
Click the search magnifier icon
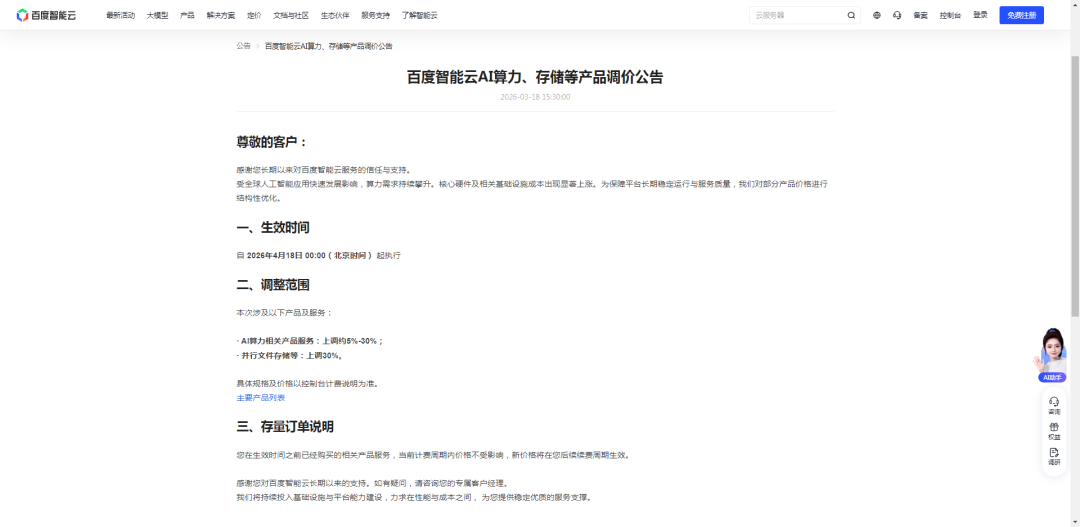point(851,15)
